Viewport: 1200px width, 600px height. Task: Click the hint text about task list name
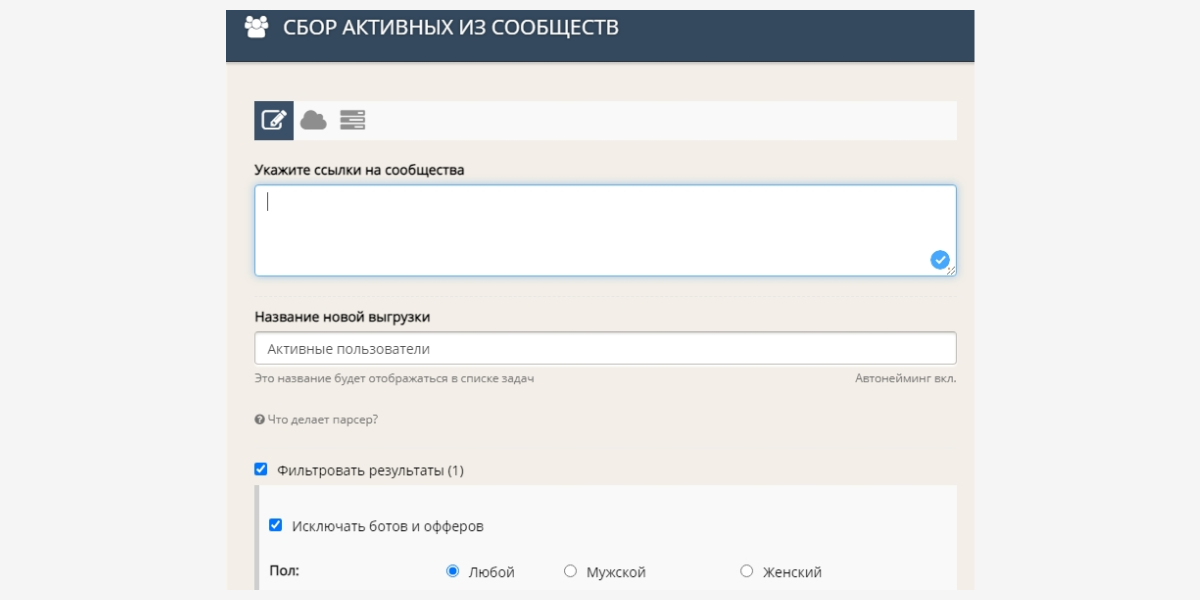click(394, 379)
